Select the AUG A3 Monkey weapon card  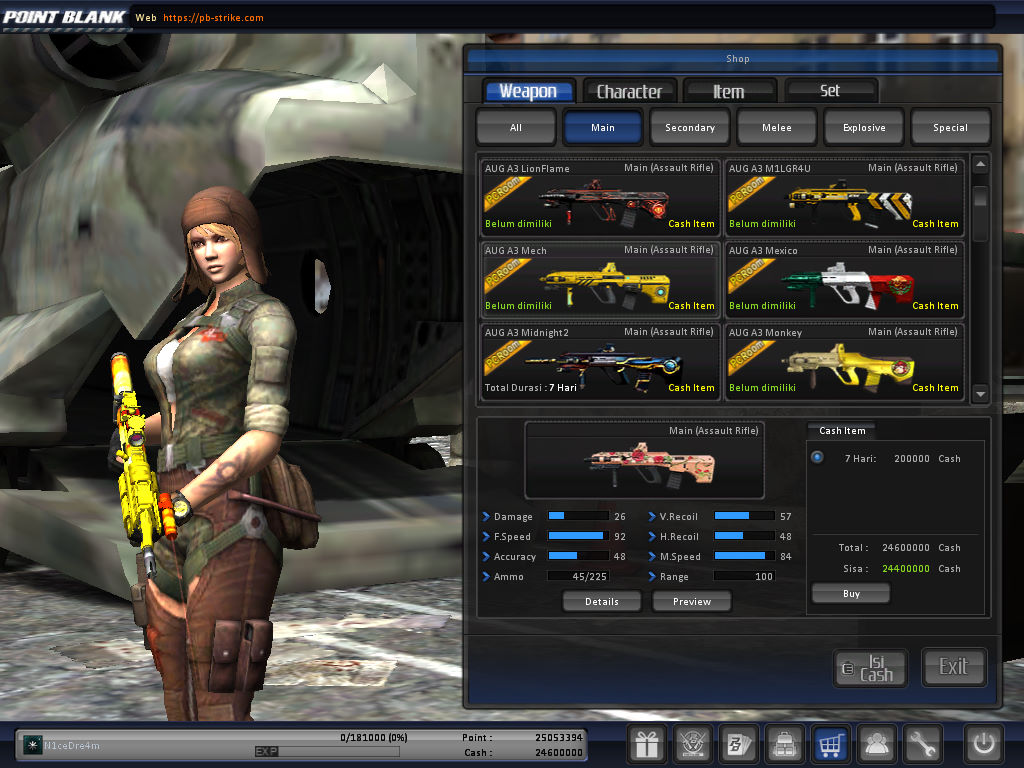(844, 361)
